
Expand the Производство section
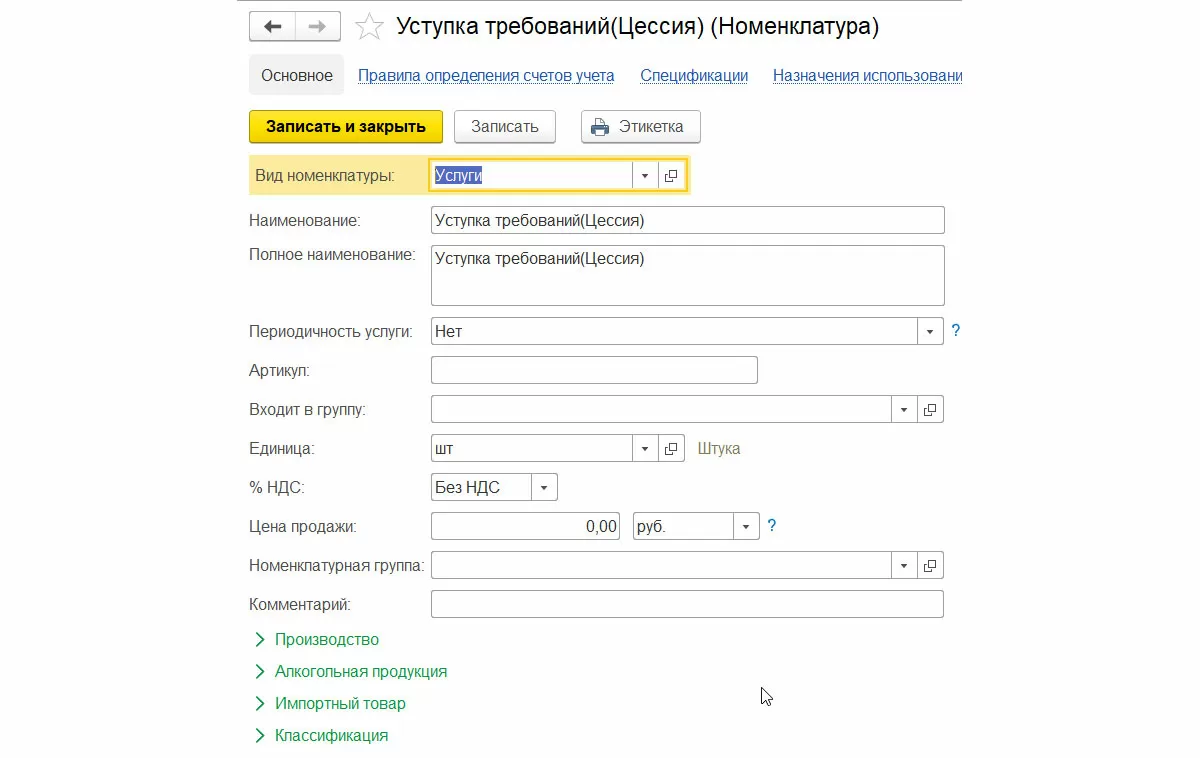coord(317,640)
